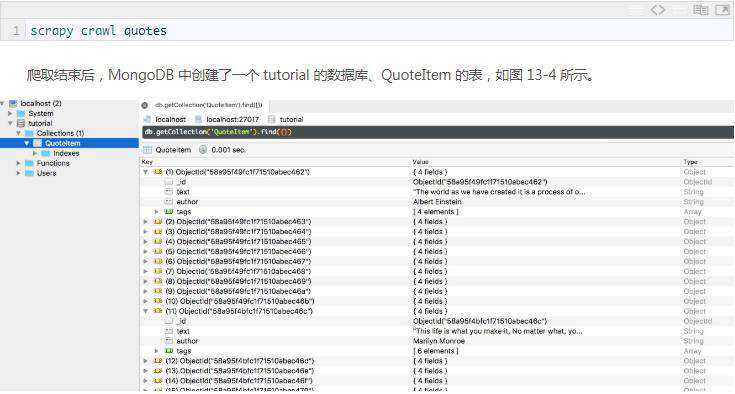735x394 pixels.
Task: Expand tags array under document (11)
Action: [157, 351]
